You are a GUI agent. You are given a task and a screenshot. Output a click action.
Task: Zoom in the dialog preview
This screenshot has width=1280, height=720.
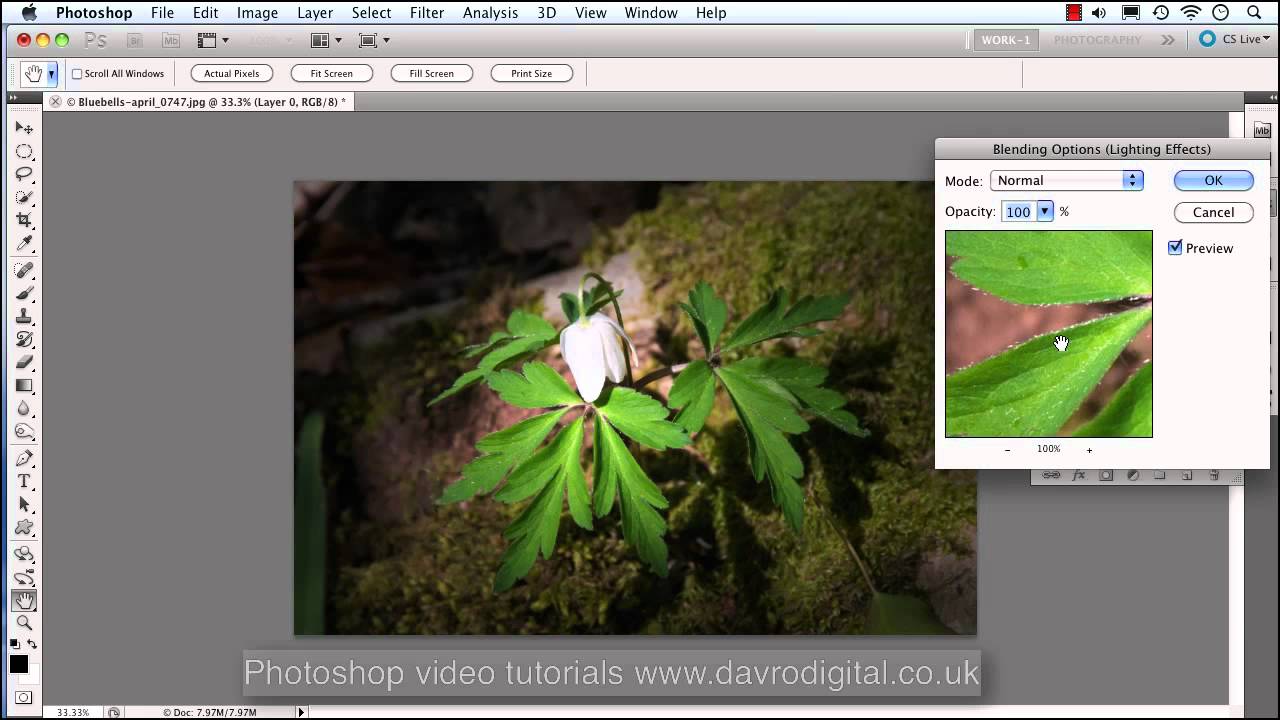click(1089, 450)
